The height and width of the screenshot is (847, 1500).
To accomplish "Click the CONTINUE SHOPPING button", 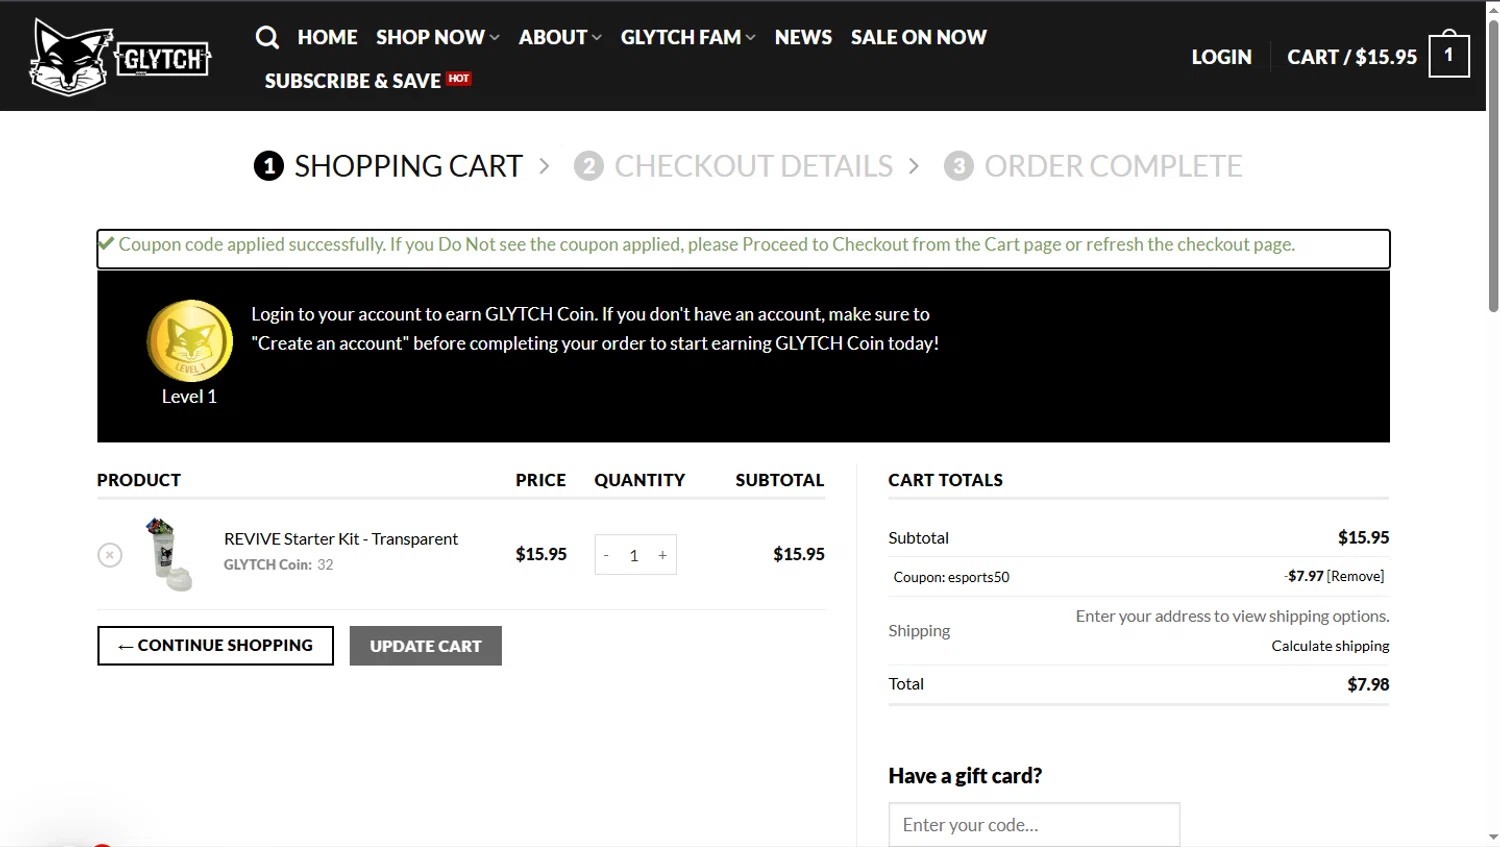I will point(215,646).
